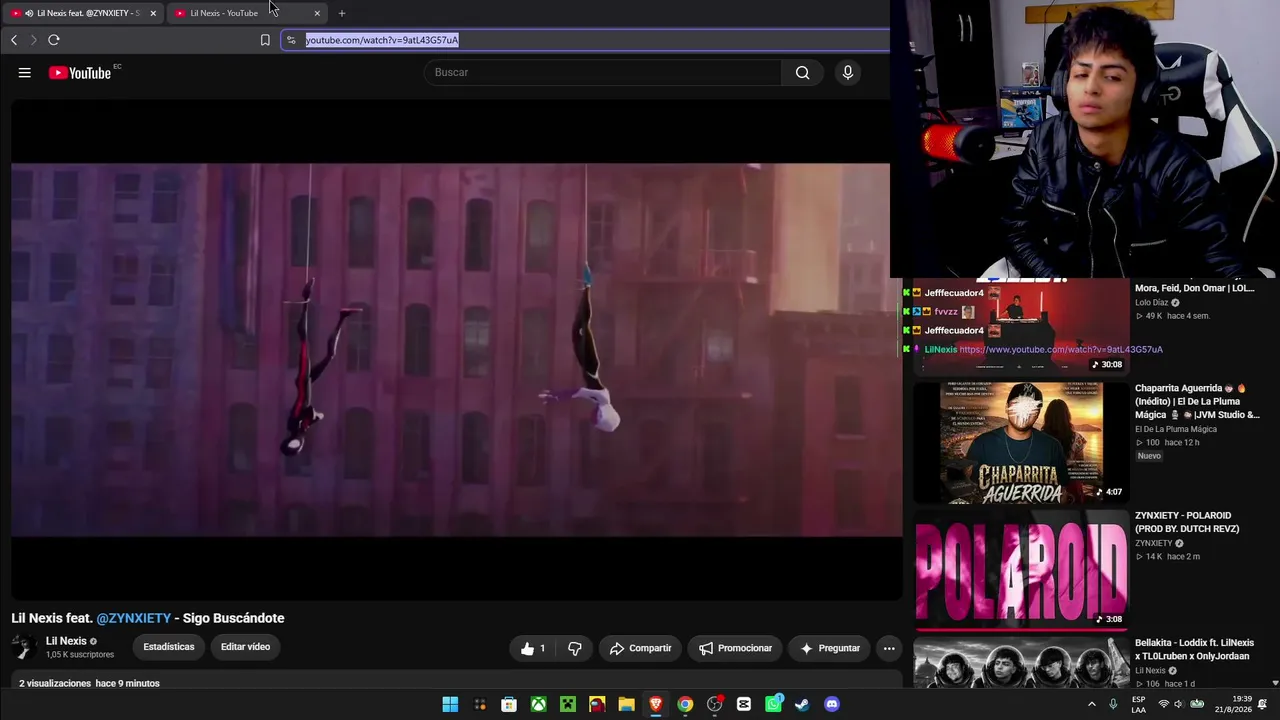
Task: Dislike the video with thumbs-down
Action: [575, 648]
